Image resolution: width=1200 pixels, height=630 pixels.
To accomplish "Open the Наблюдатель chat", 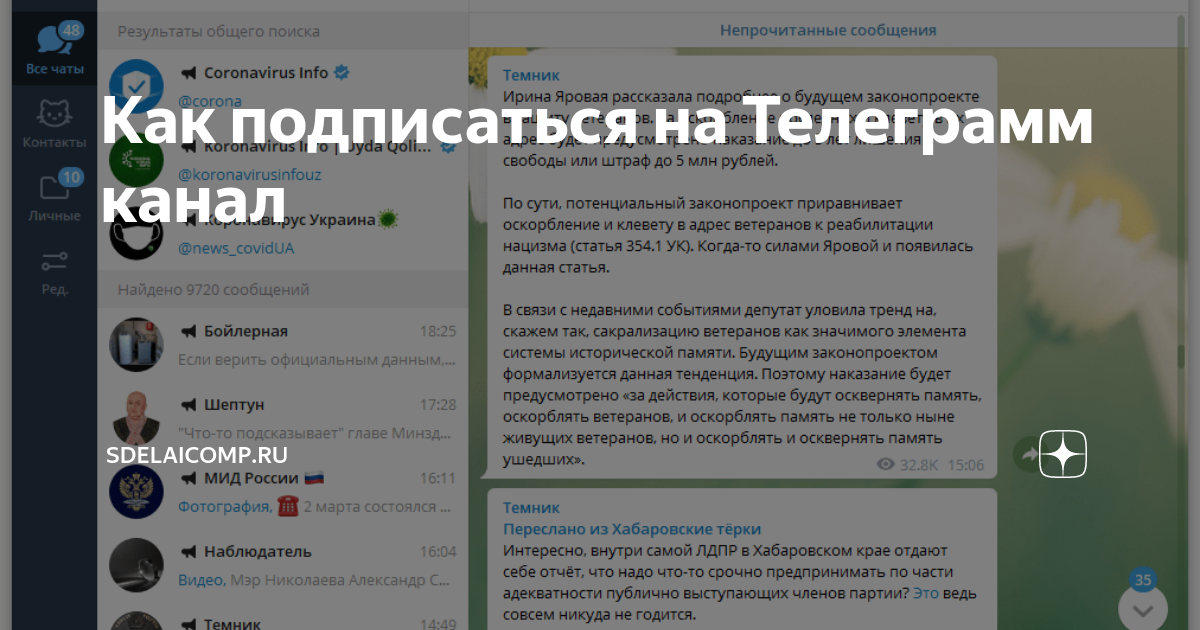I will 283,565.
